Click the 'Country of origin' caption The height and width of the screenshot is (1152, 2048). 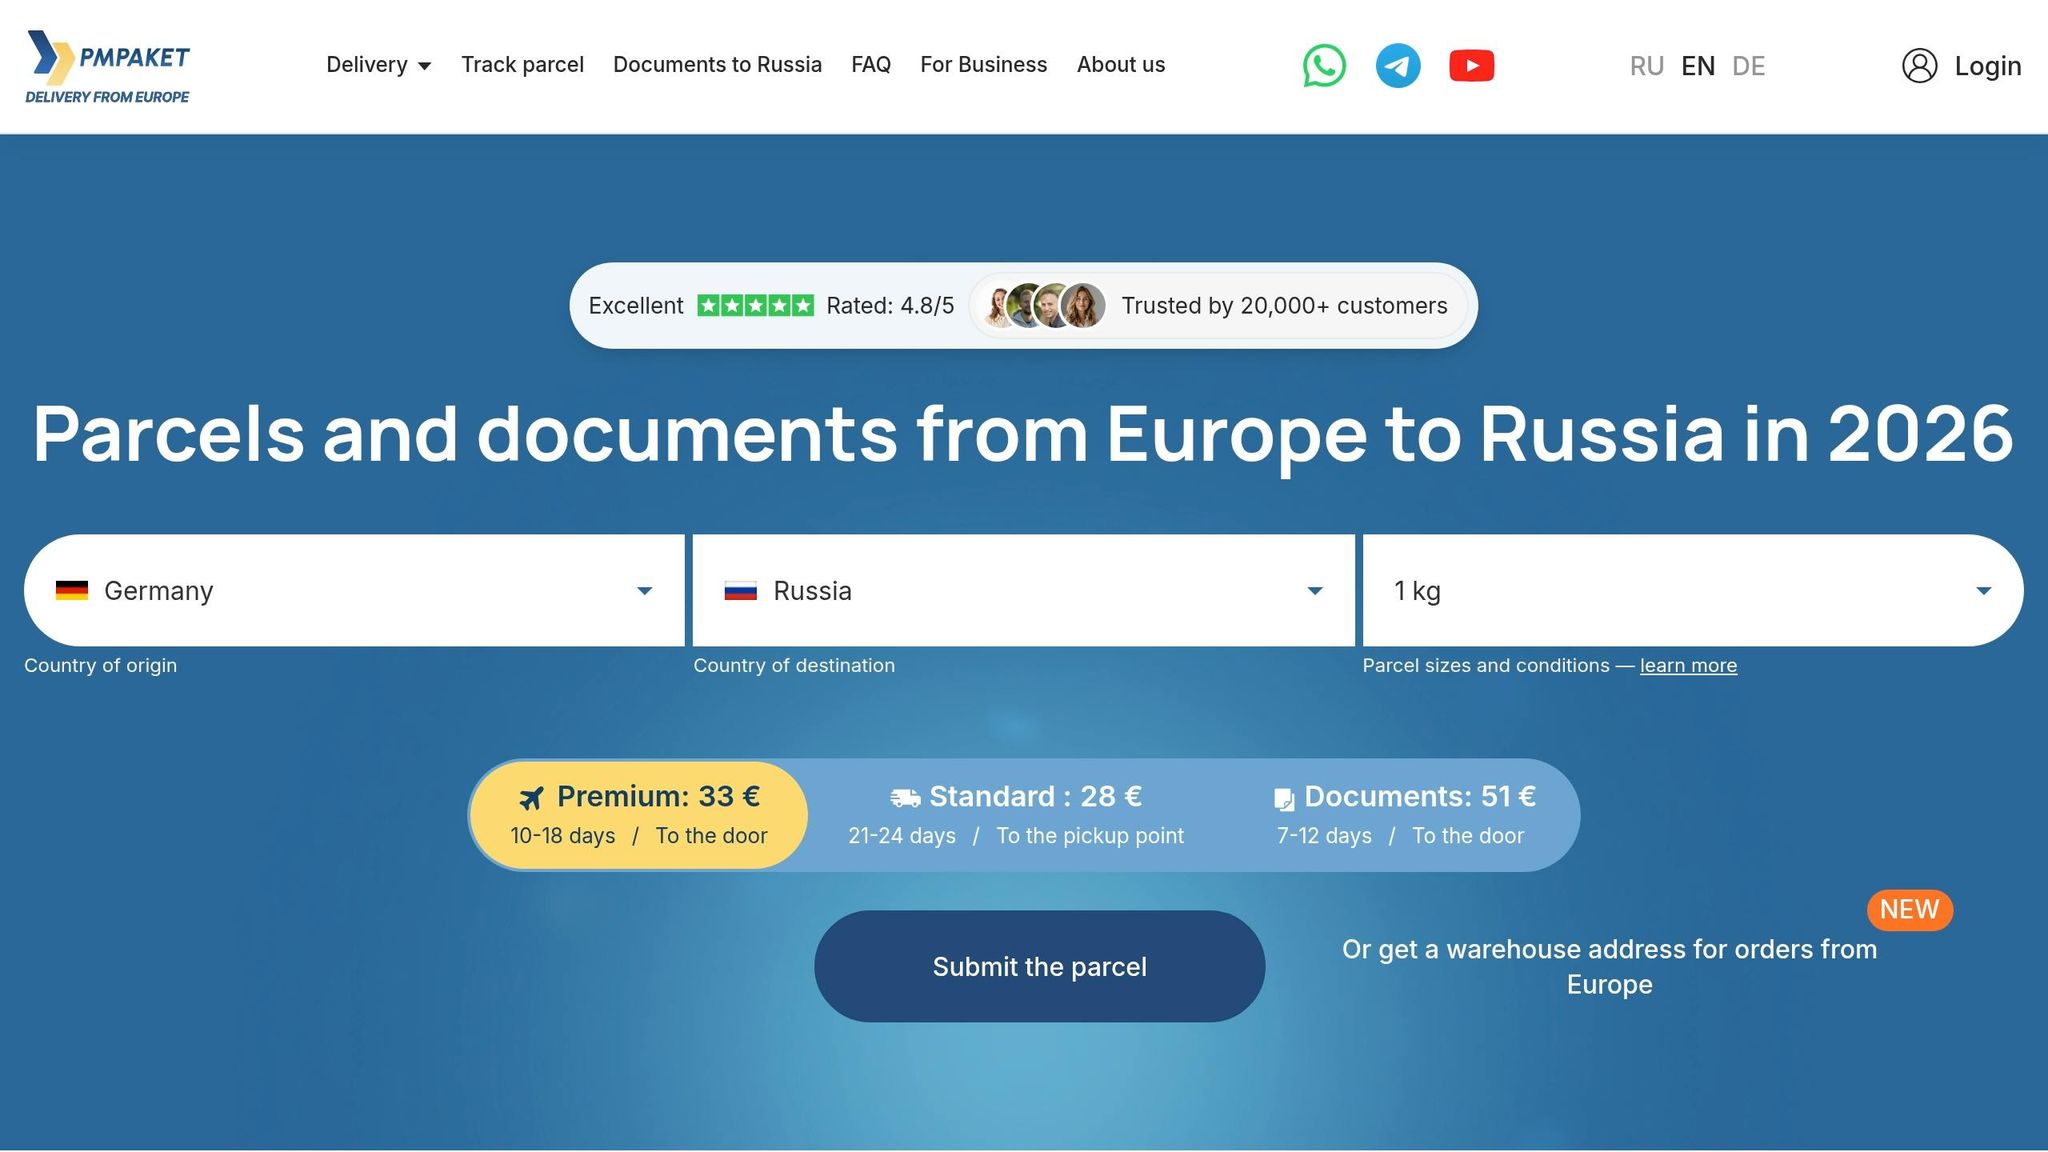point(100,666)
